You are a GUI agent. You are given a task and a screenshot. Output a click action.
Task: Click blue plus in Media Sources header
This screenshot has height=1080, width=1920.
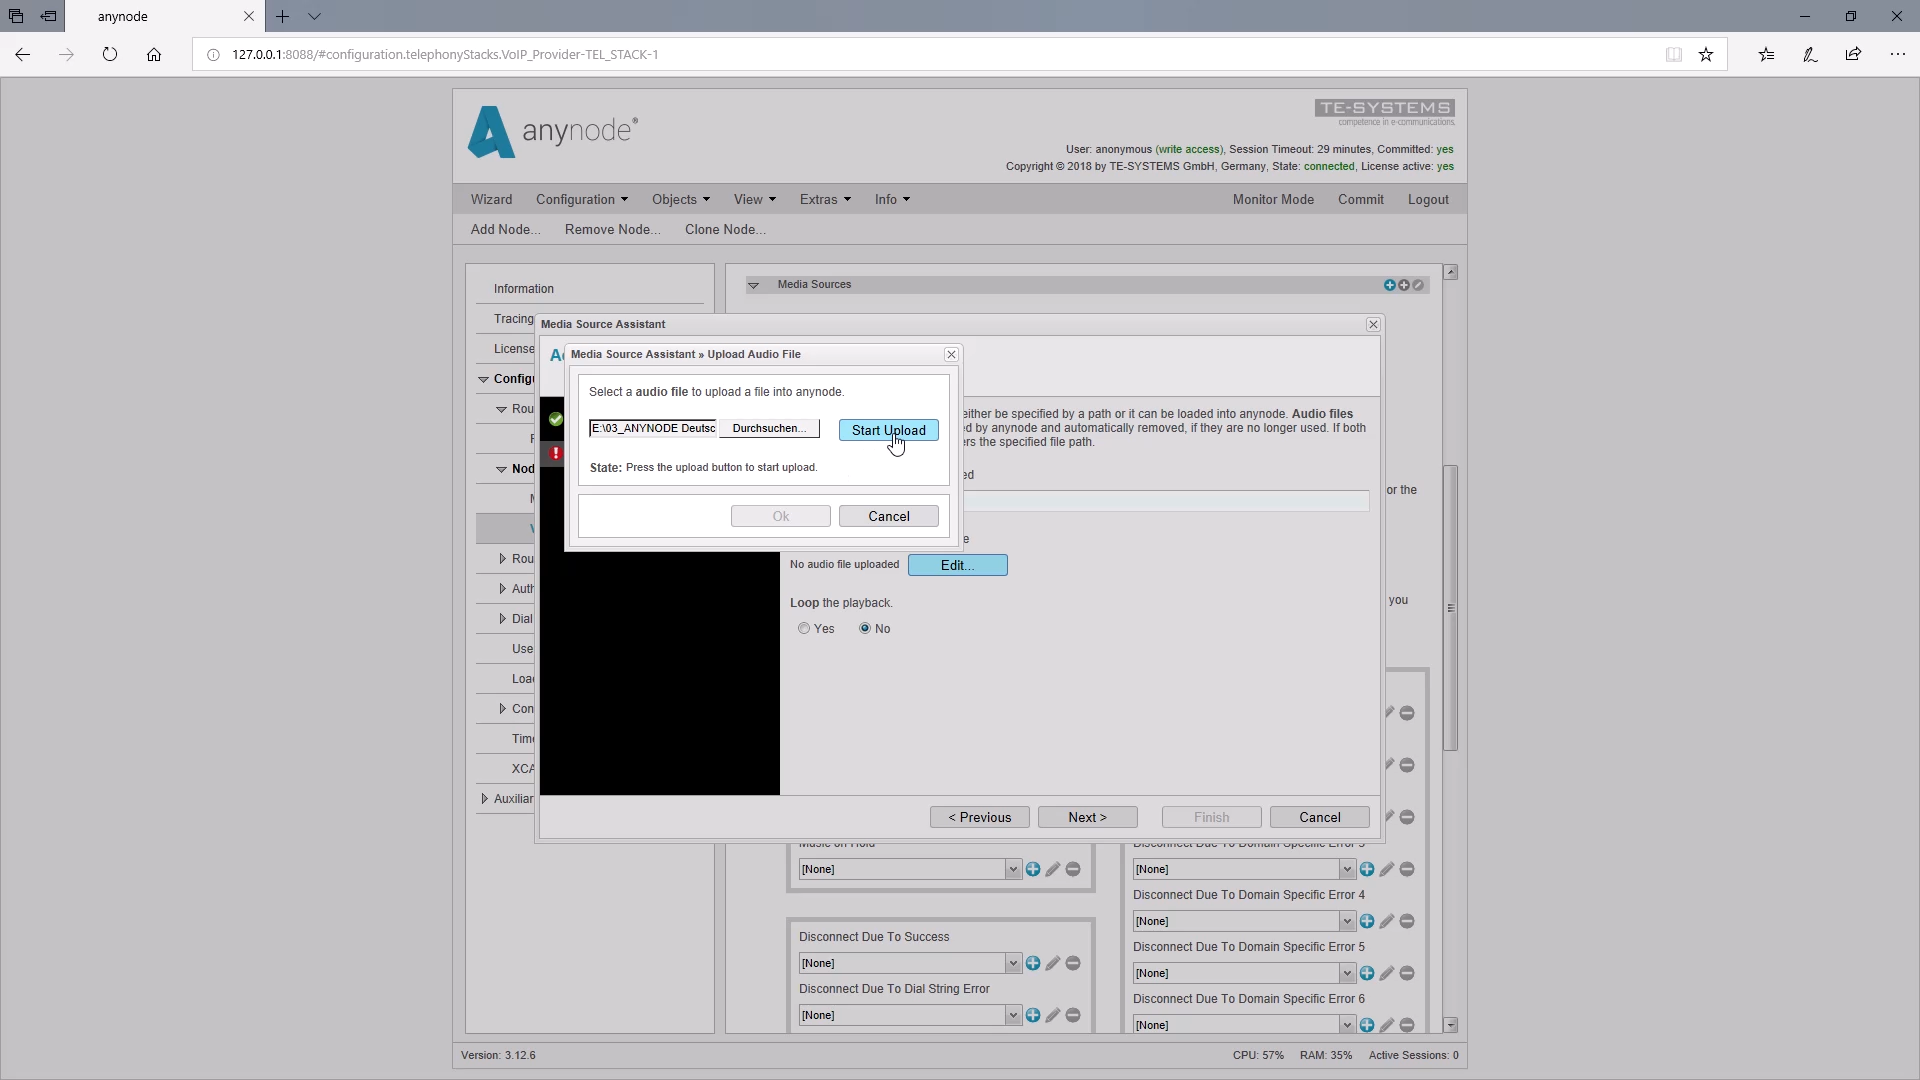[1389, 285]
